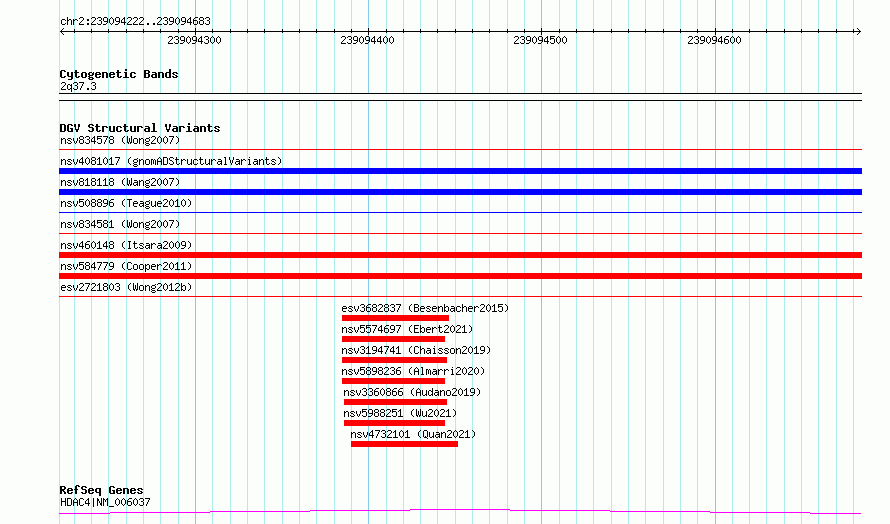Screen dimensions: 890x524
Task: Click the red bar under nsv5898236
Action: (393, 381)
